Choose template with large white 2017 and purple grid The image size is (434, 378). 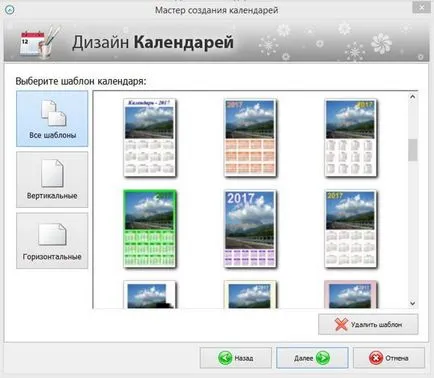[x=250, y=229]
